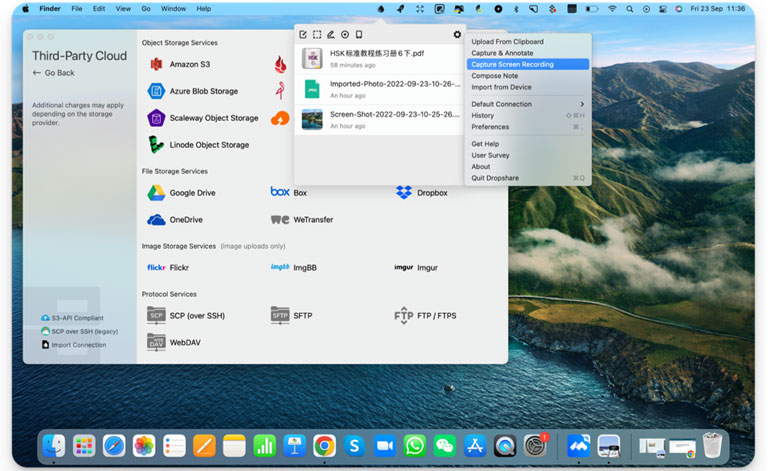The image size is (768, 471).
Task: Open Screen-Shot upload entry
Action: point(380,119)
